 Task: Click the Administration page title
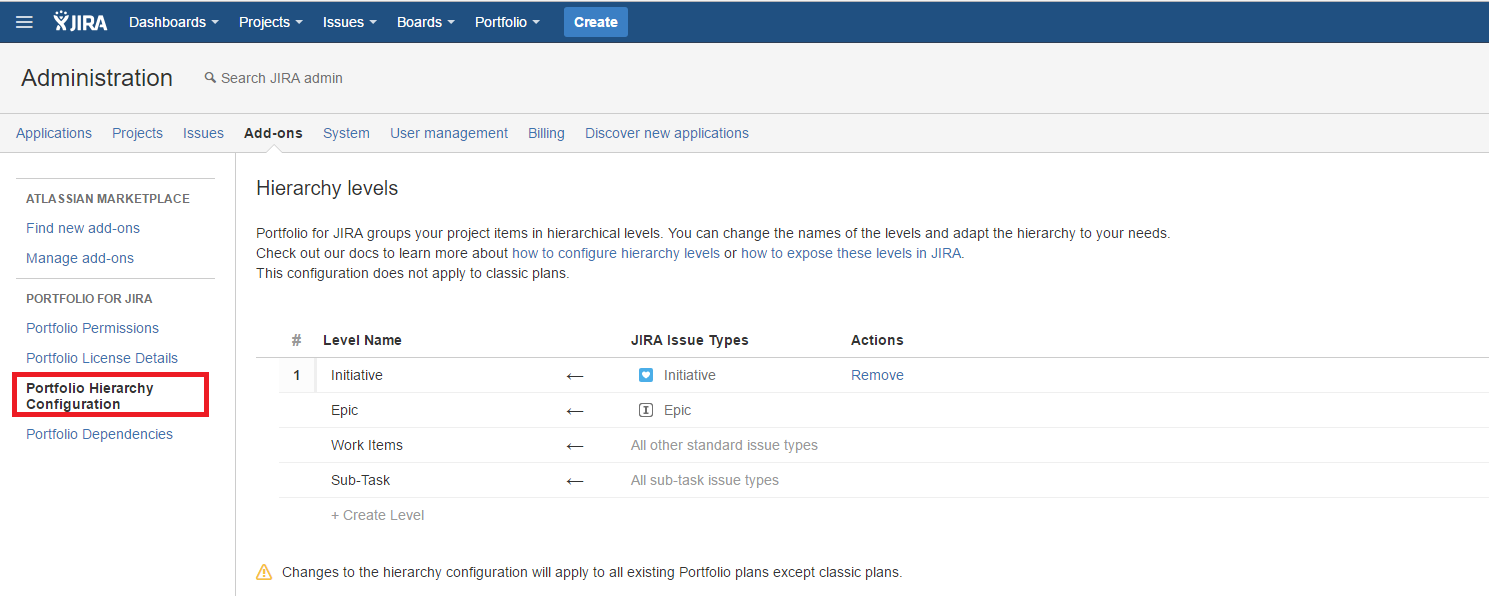[x=97, y=78]
